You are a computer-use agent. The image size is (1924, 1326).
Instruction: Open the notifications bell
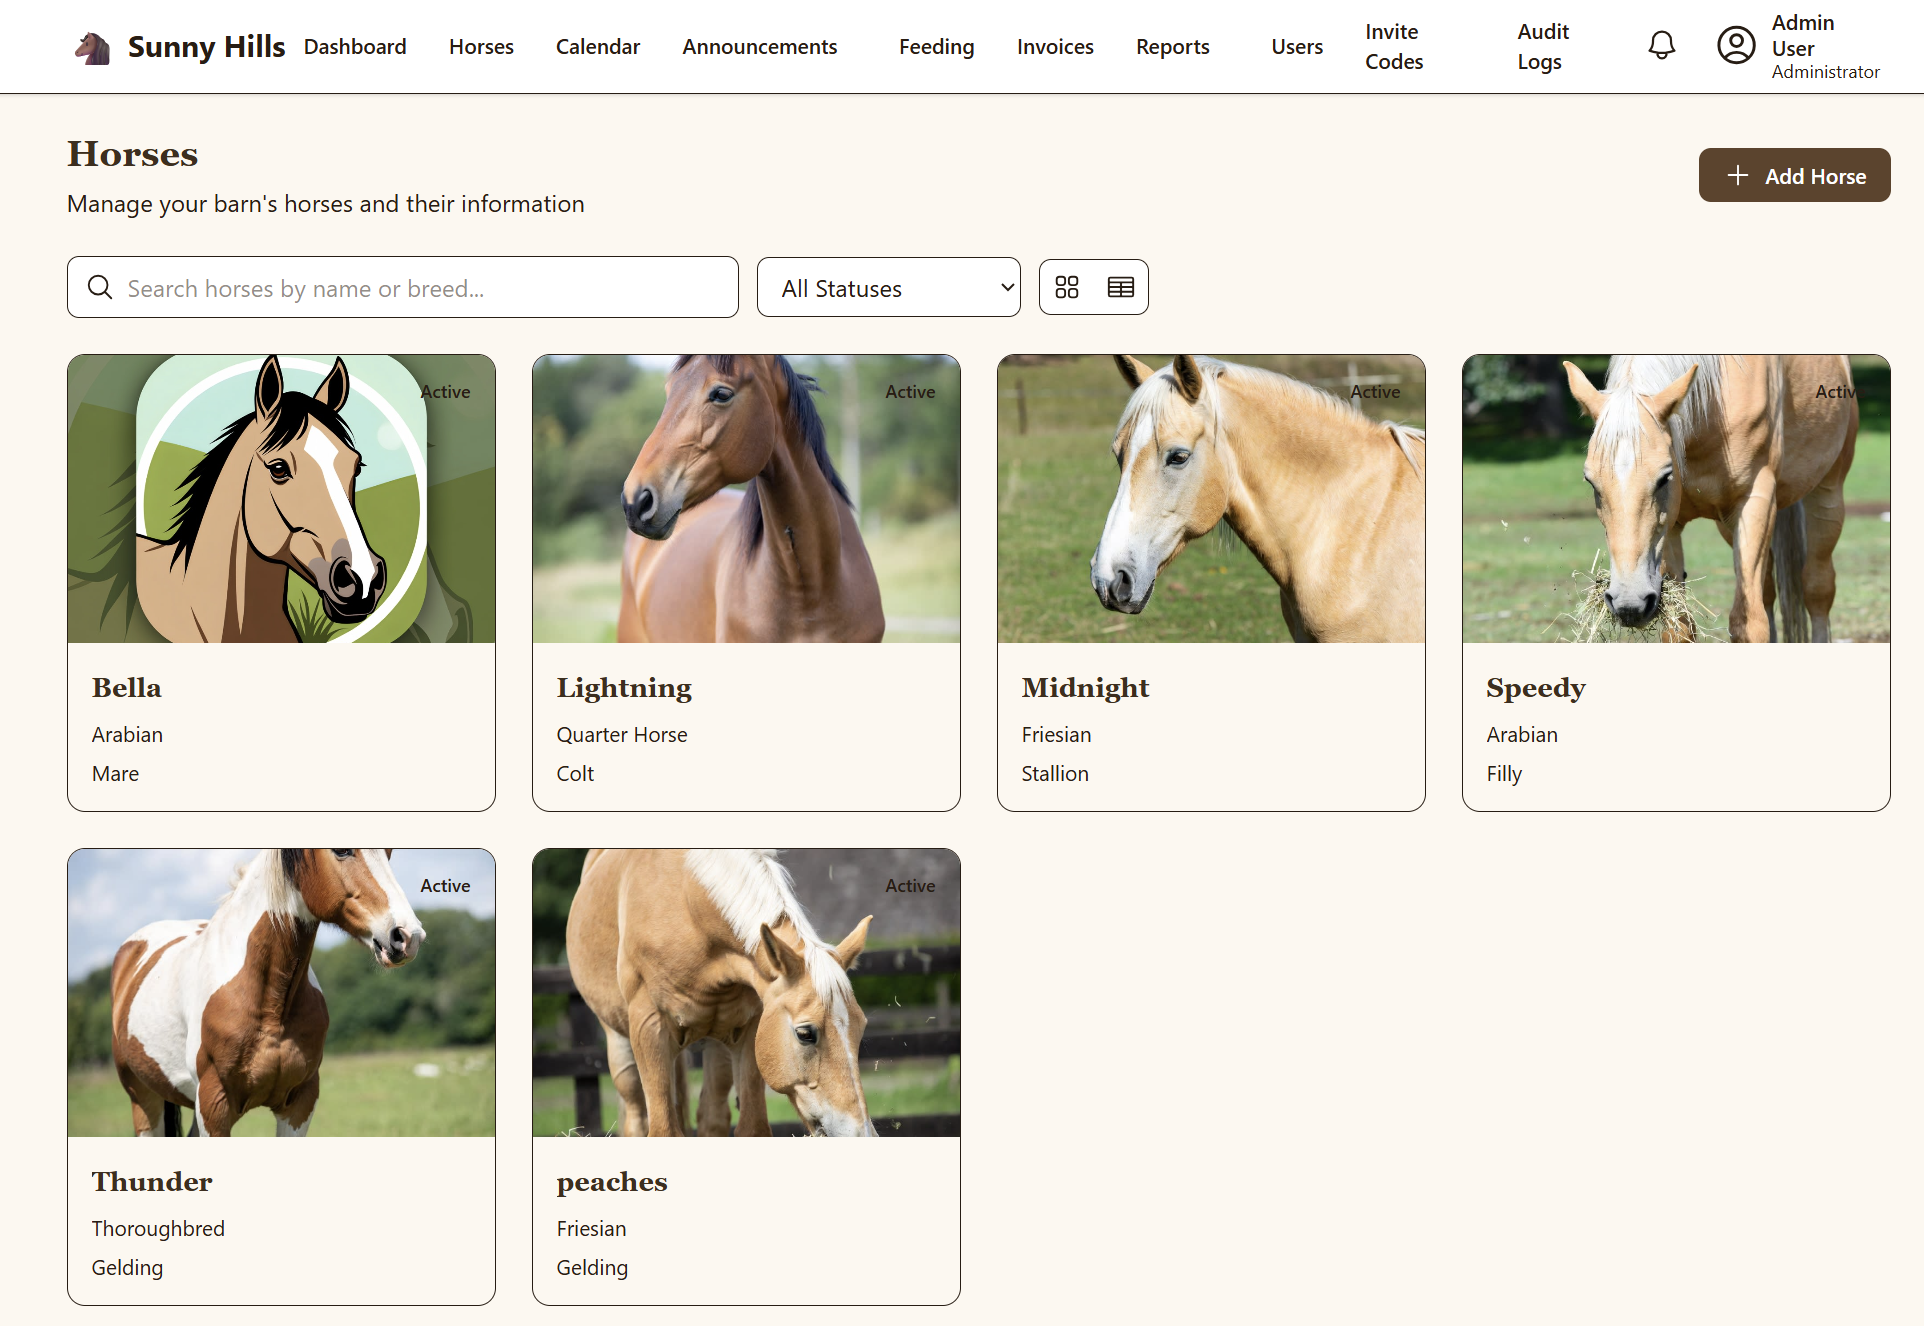point(1661,45)
